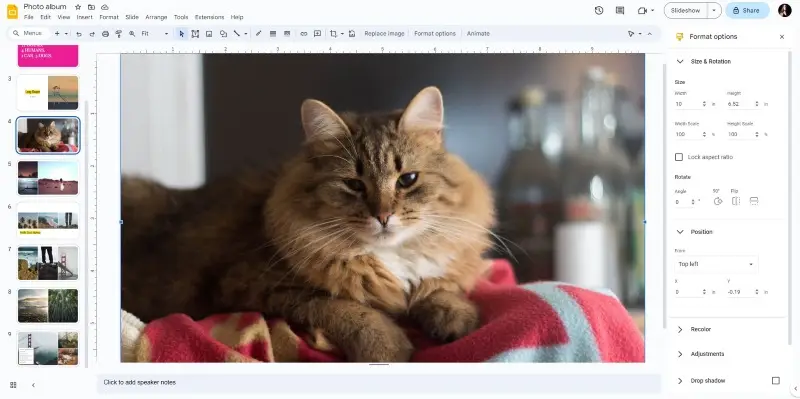
Task: Collapse the Size & Rotation section
Action: [x=680, y=61]
